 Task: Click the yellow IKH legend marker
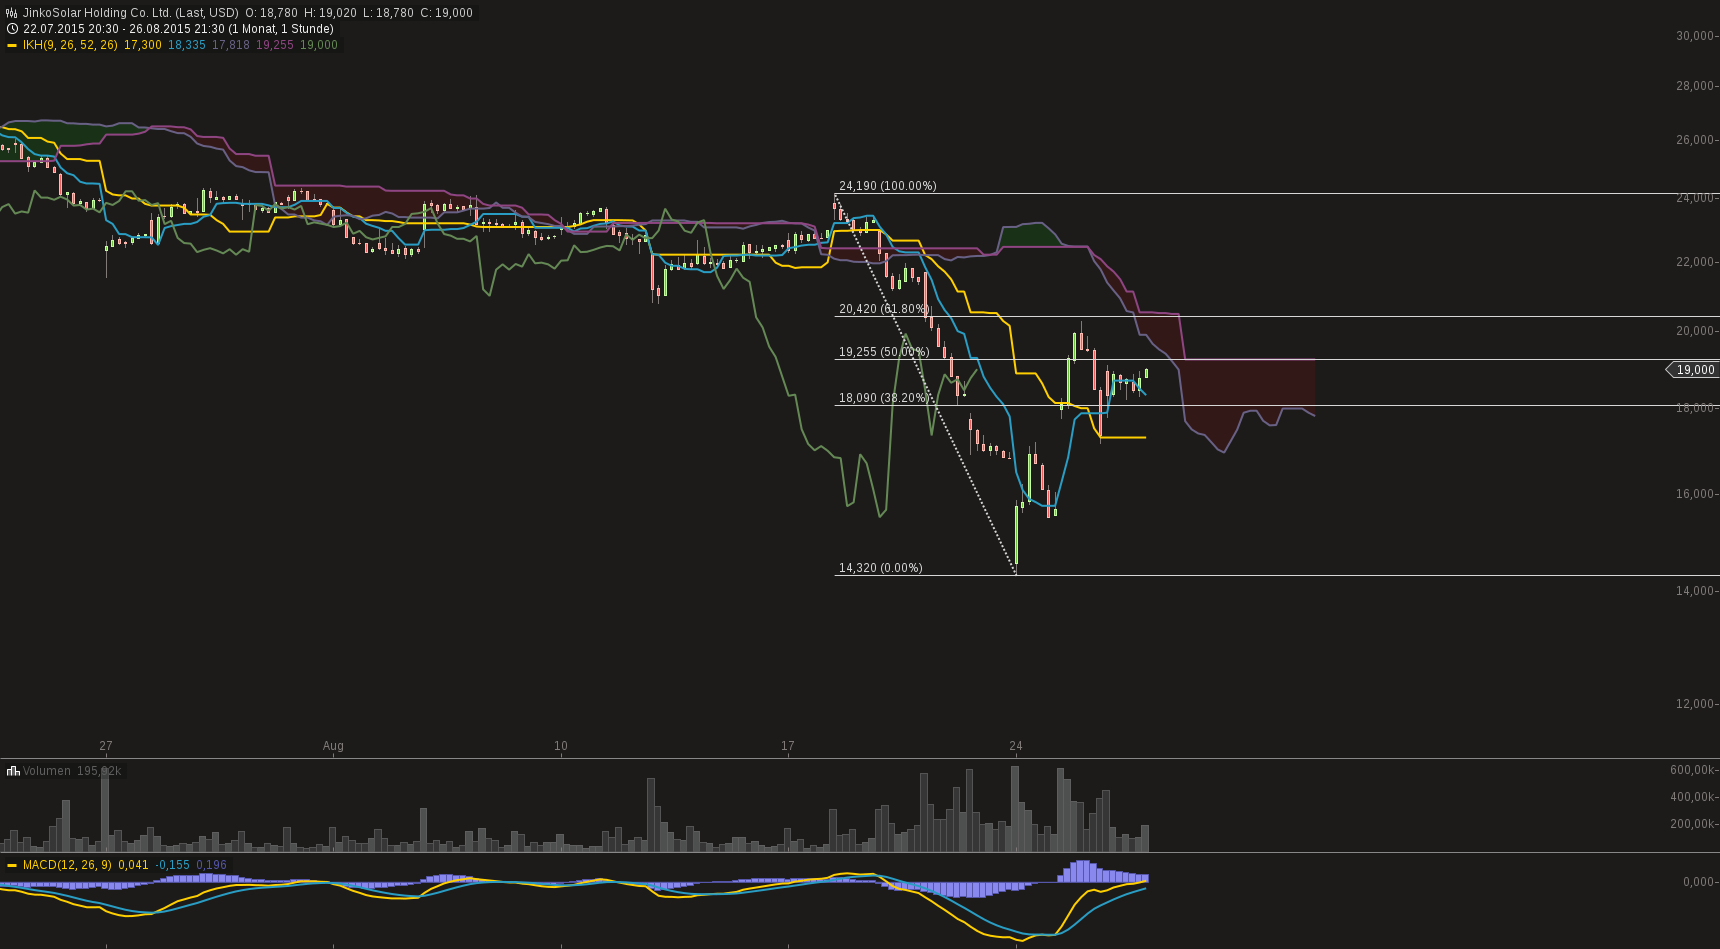pos(12,44)
